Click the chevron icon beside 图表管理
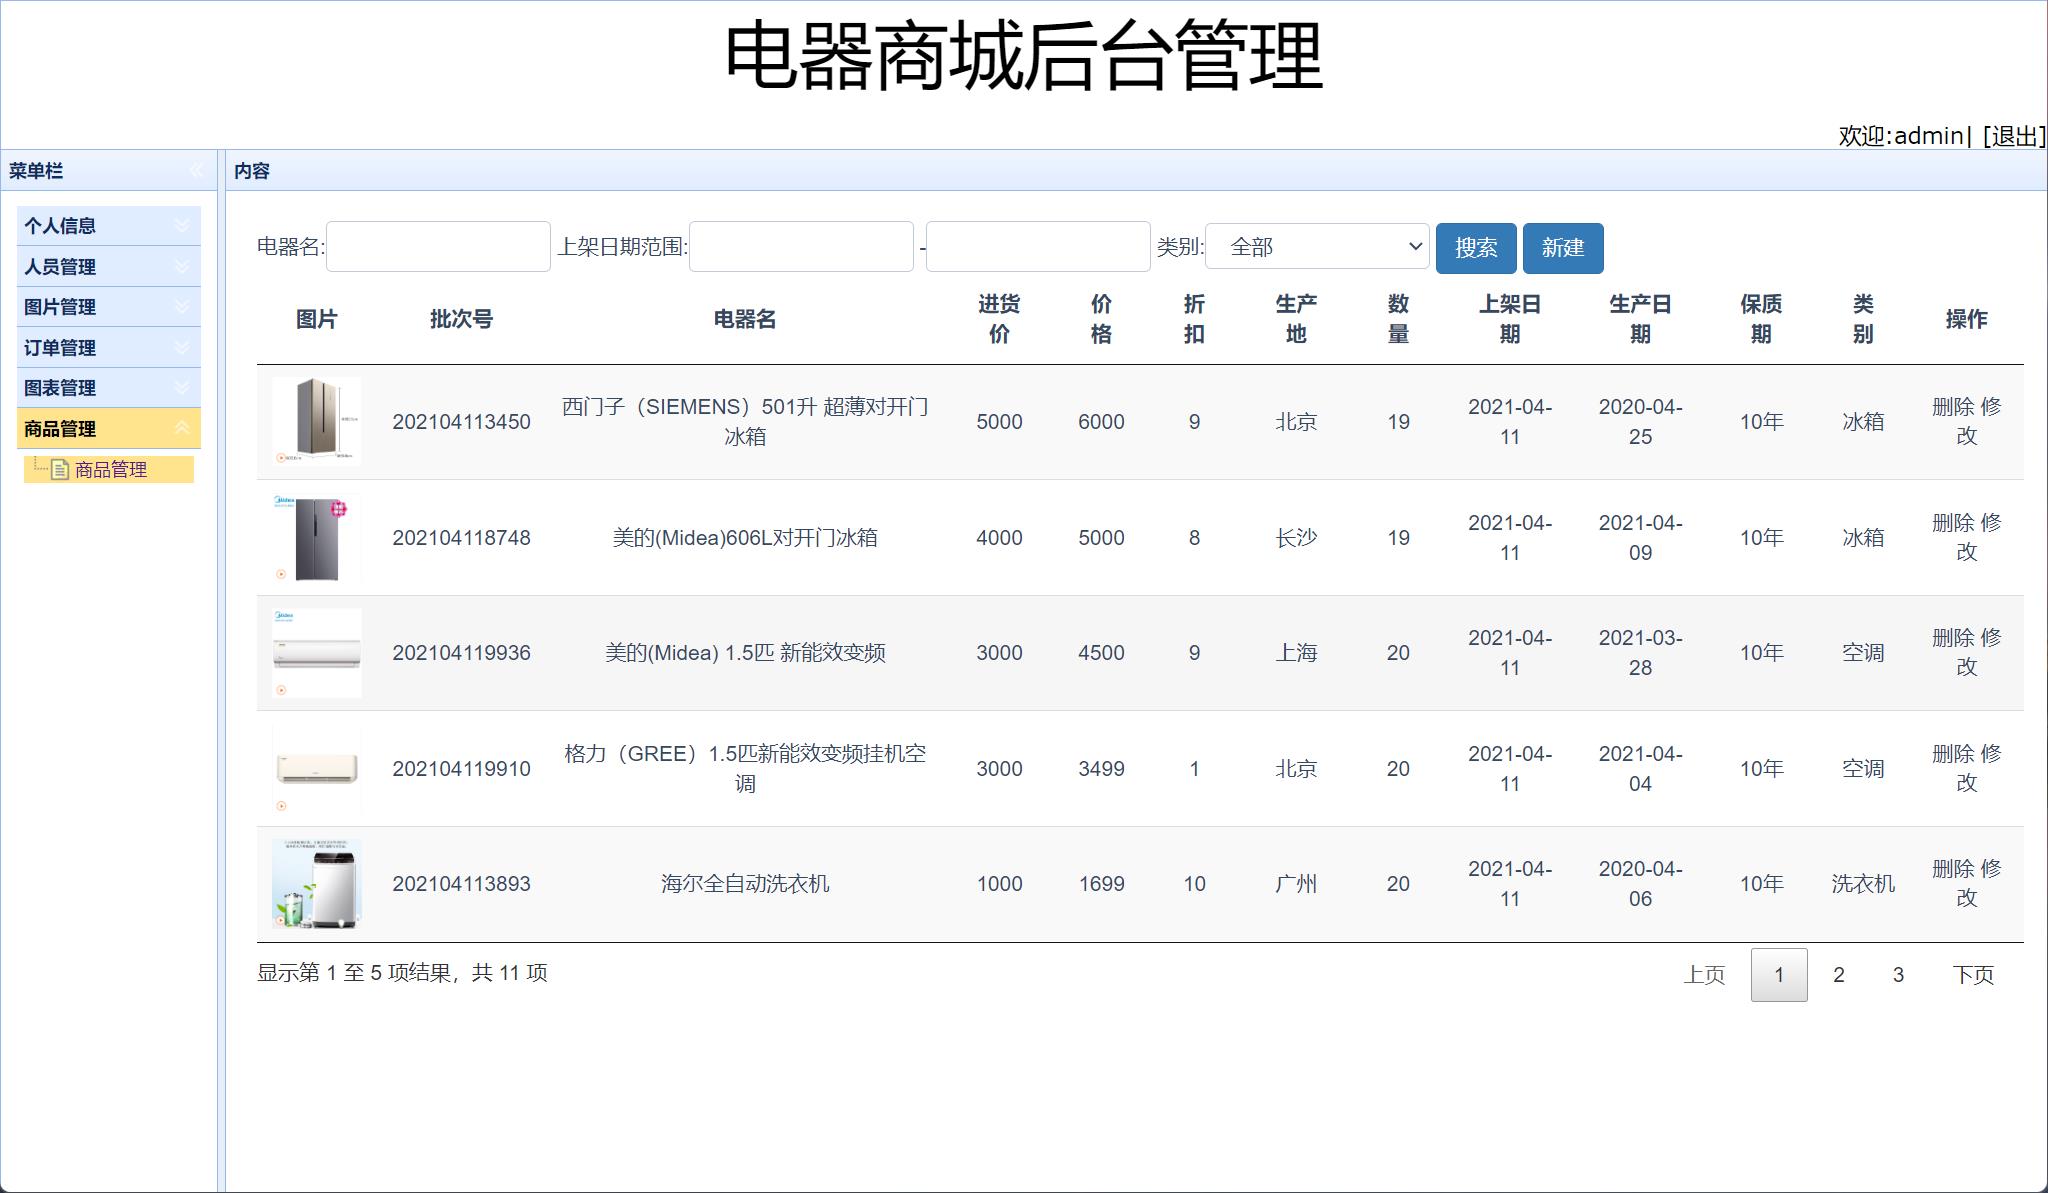The image size is (2048, 1193). (182, 388)
